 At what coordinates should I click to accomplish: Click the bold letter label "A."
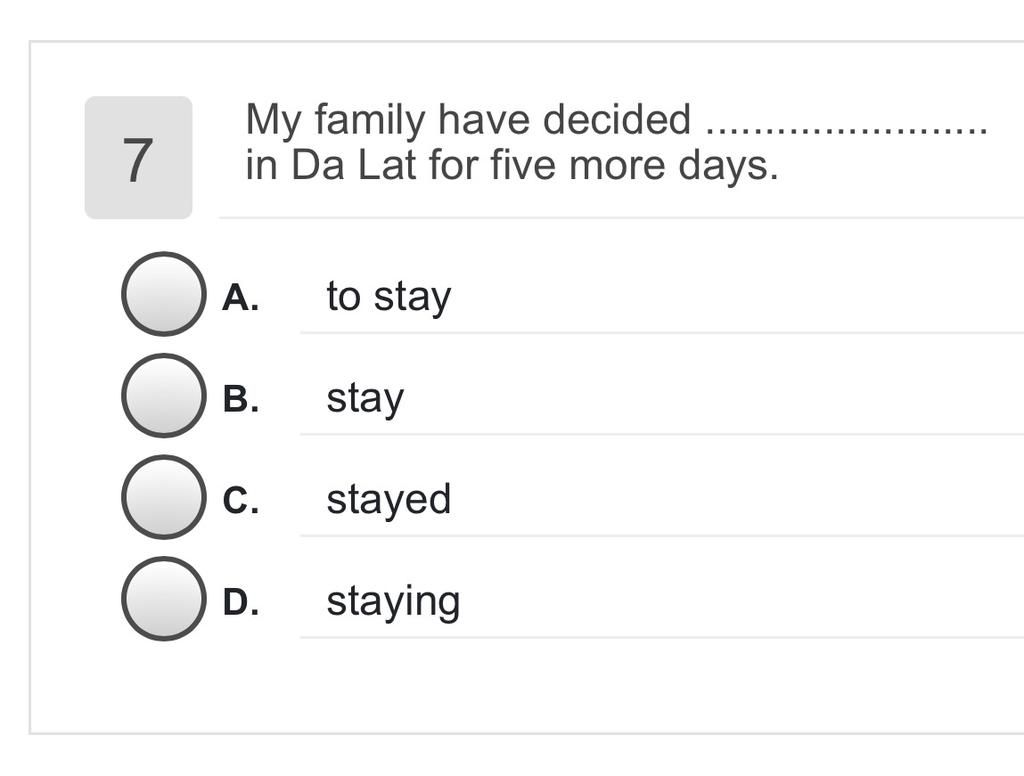[240, 298]
